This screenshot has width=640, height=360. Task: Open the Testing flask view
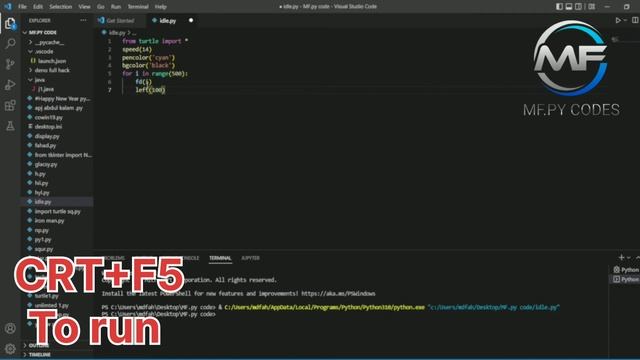[x=10, y=126]
